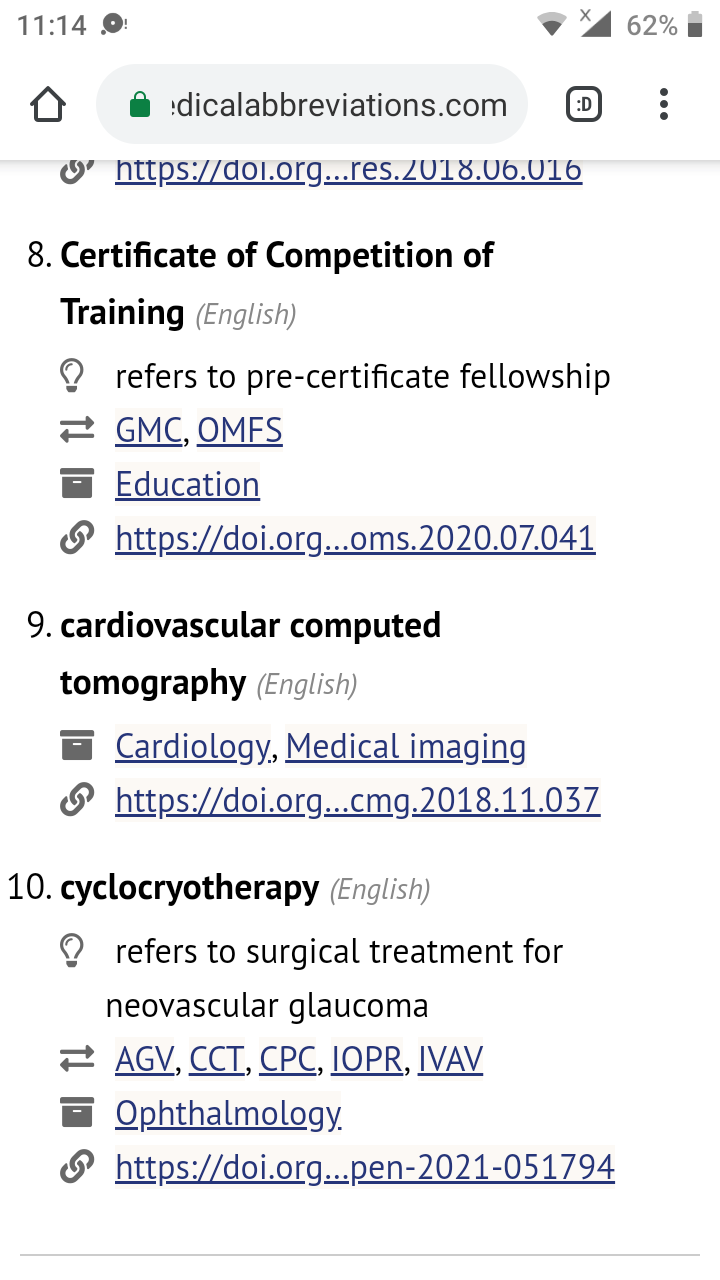This screenshot has width=720, height=1280.
Task: Tap the green padlock security icon
Action: pyautogui.click(x=140, y=105)
